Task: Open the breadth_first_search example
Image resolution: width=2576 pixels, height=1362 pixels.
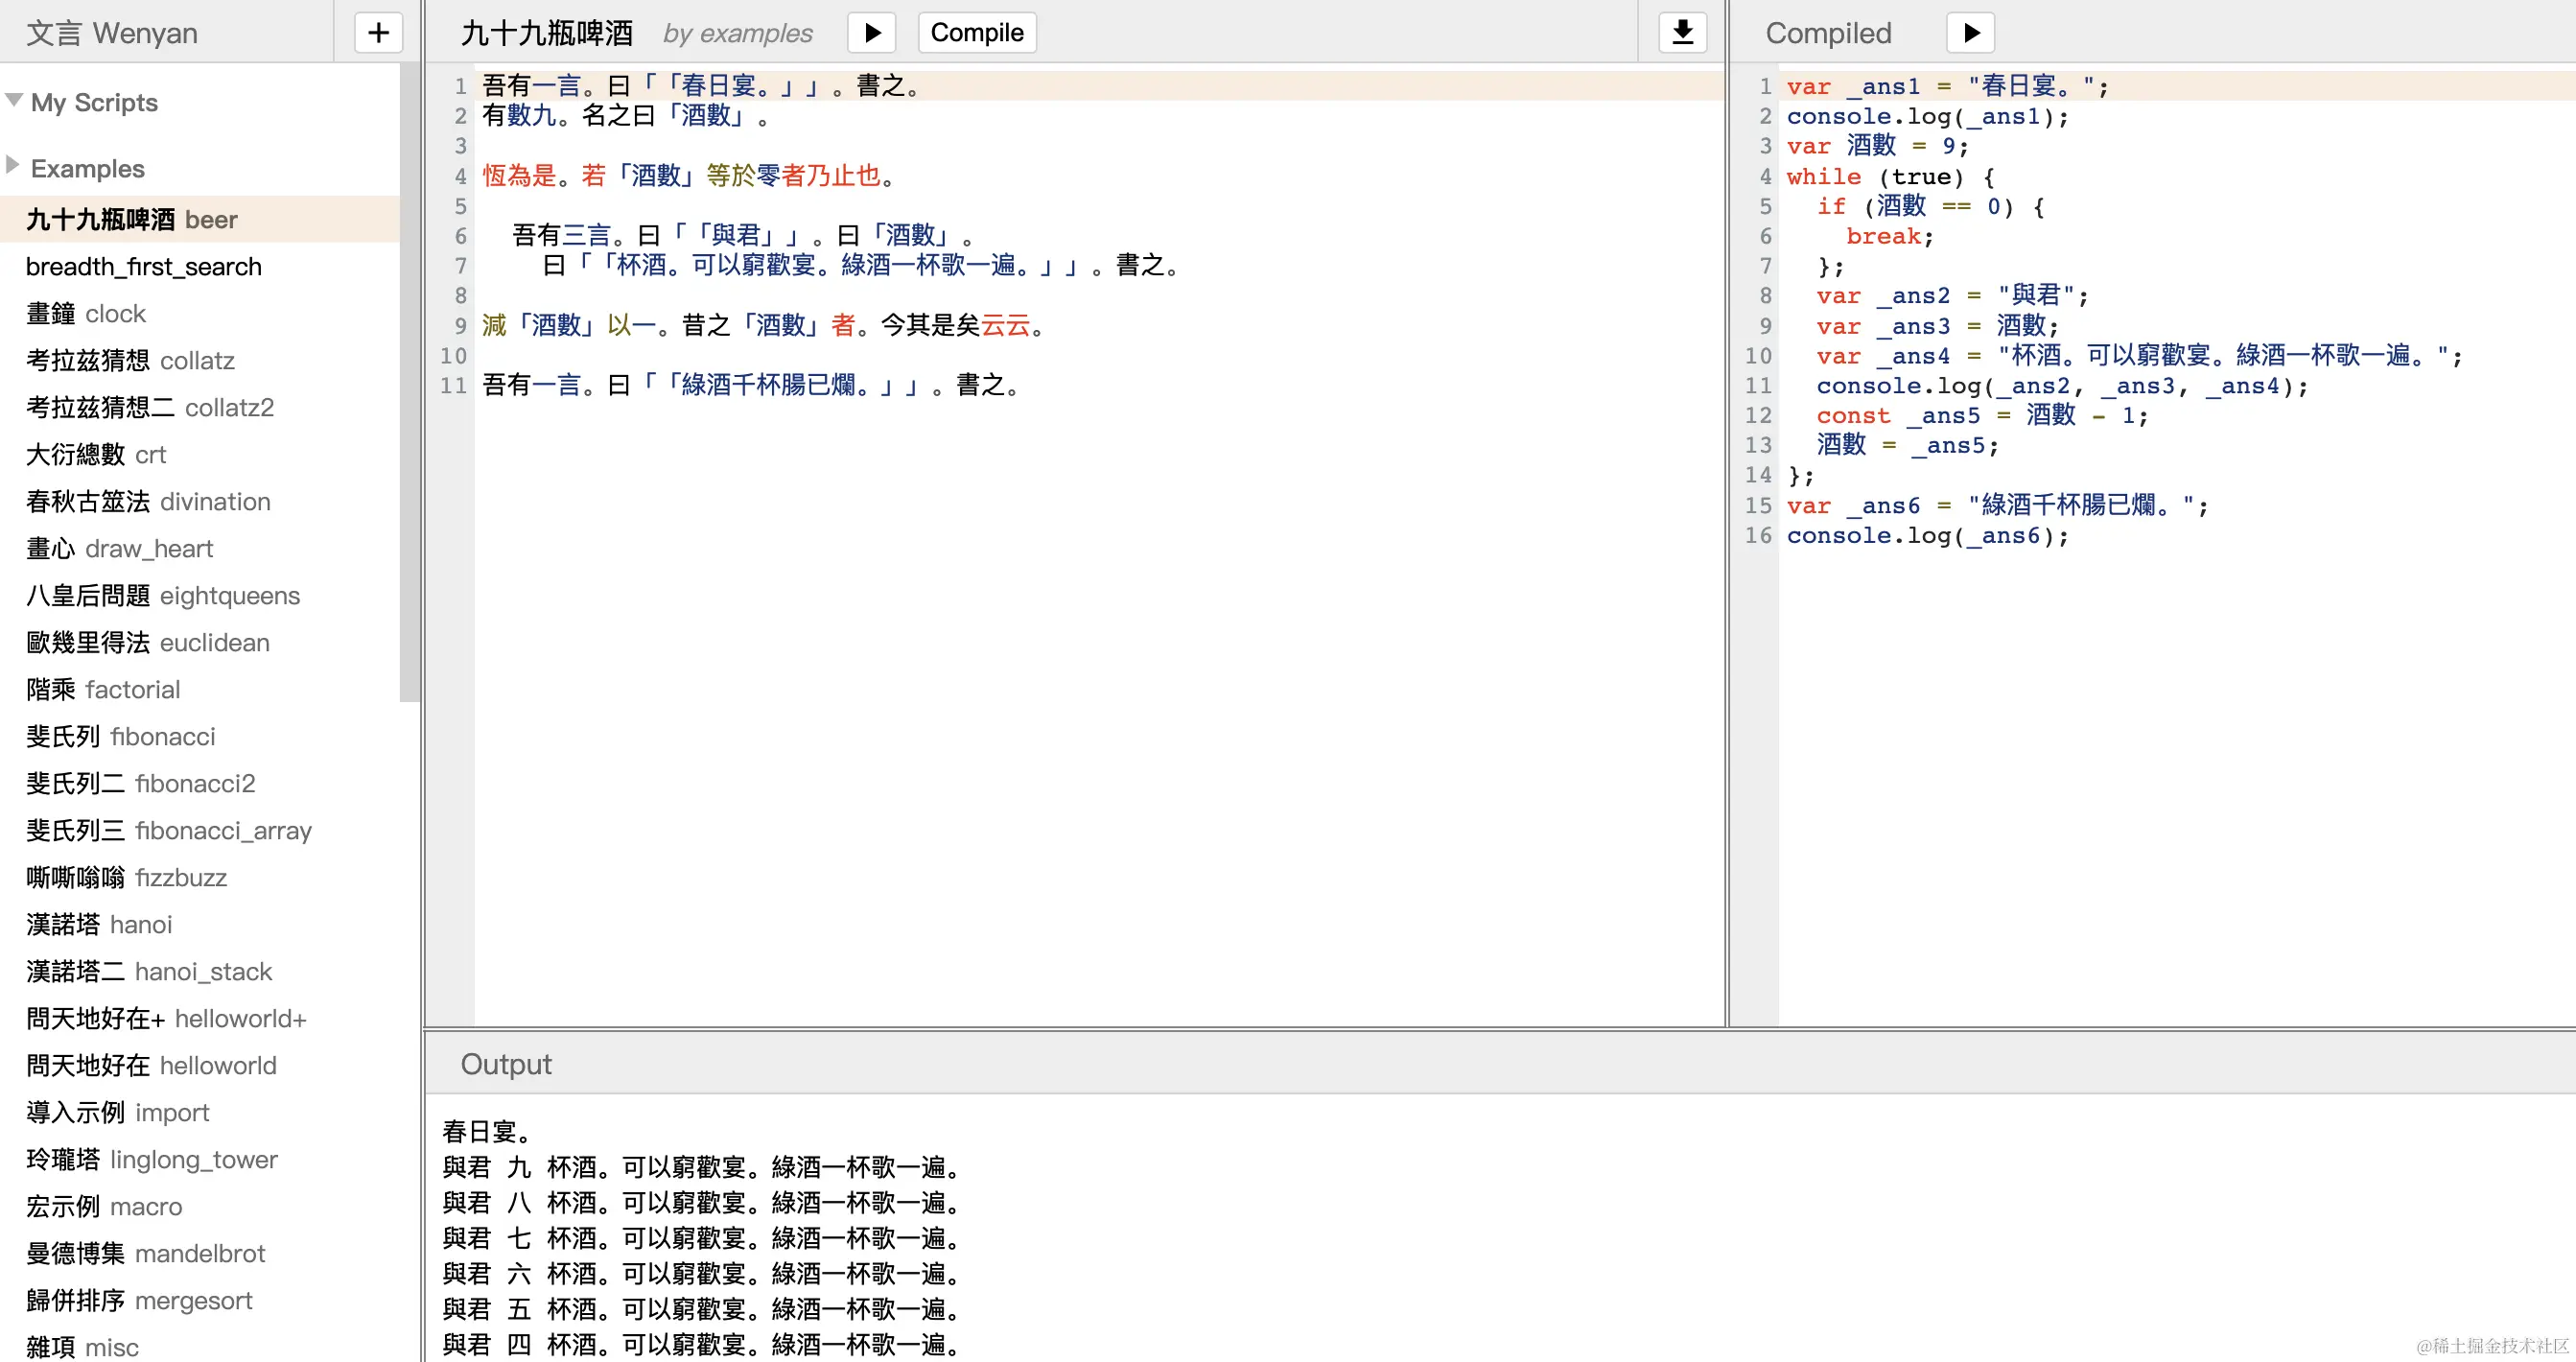Action: point(144,267)
